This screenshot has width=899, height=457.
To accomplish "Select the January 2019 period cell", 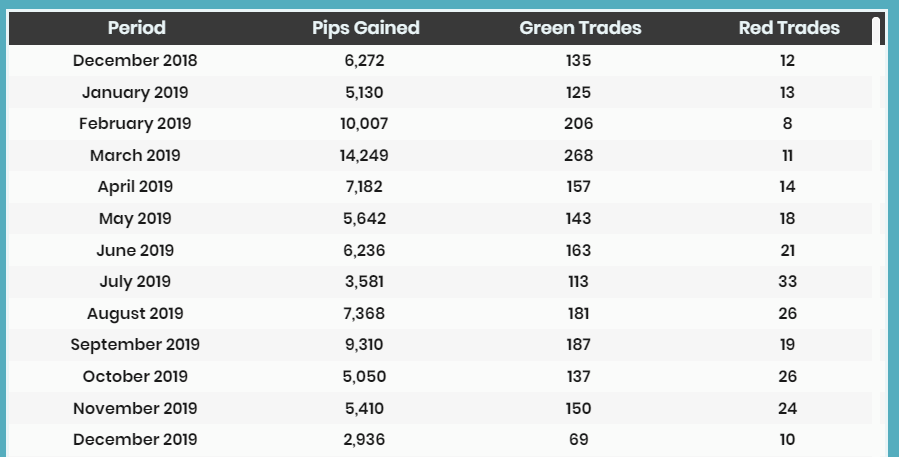I will point(135,92).
